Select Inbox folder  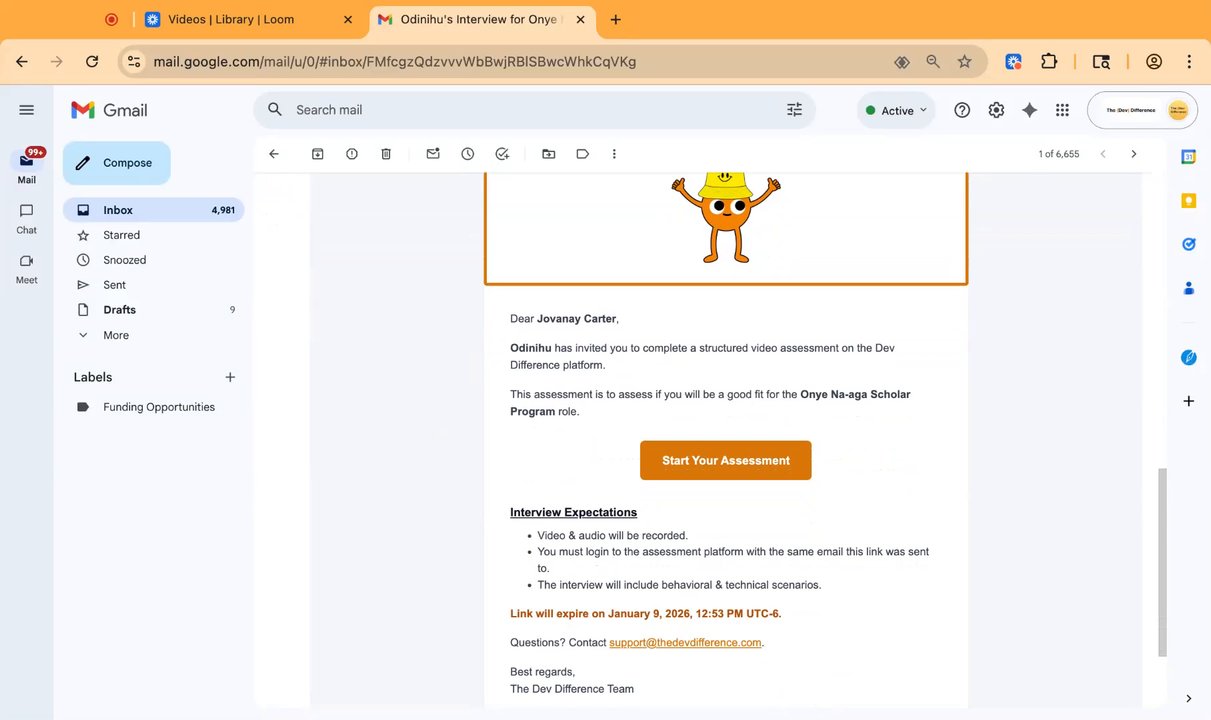point(154,210)
